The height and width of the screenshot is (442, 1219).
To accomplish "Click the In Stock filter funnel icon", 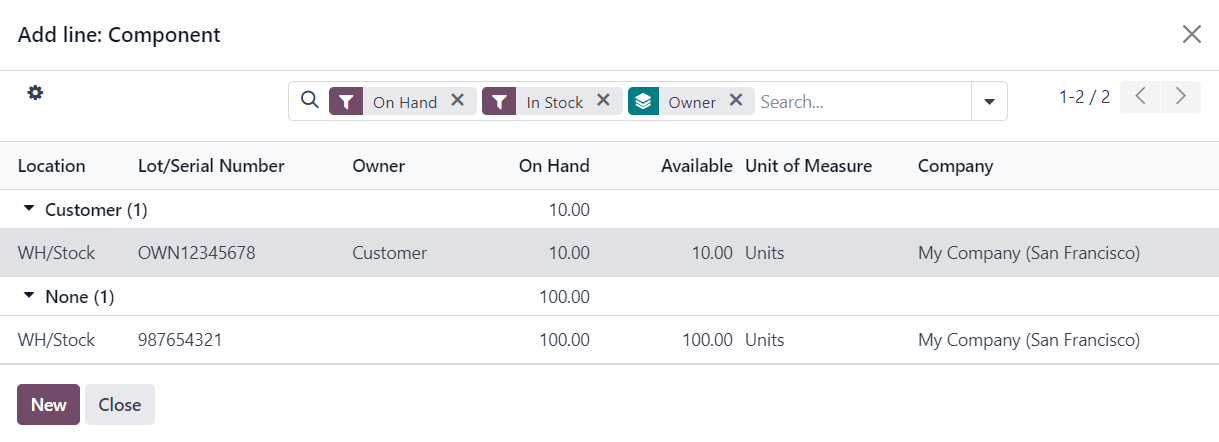I will [x=499, y=101].
